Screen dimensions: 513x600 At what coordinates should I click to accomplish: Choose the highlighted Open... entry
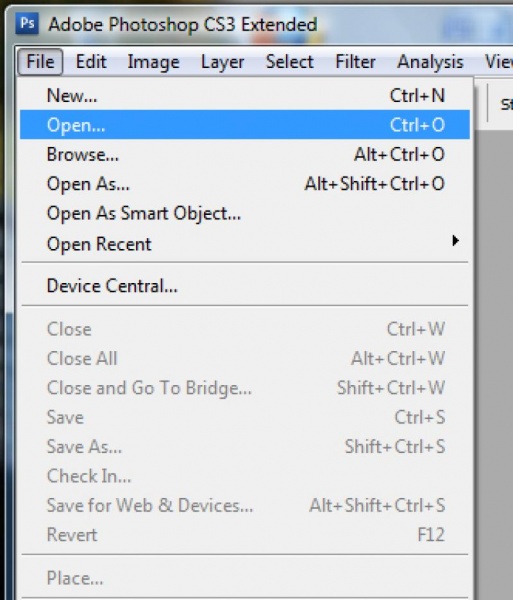245,125
